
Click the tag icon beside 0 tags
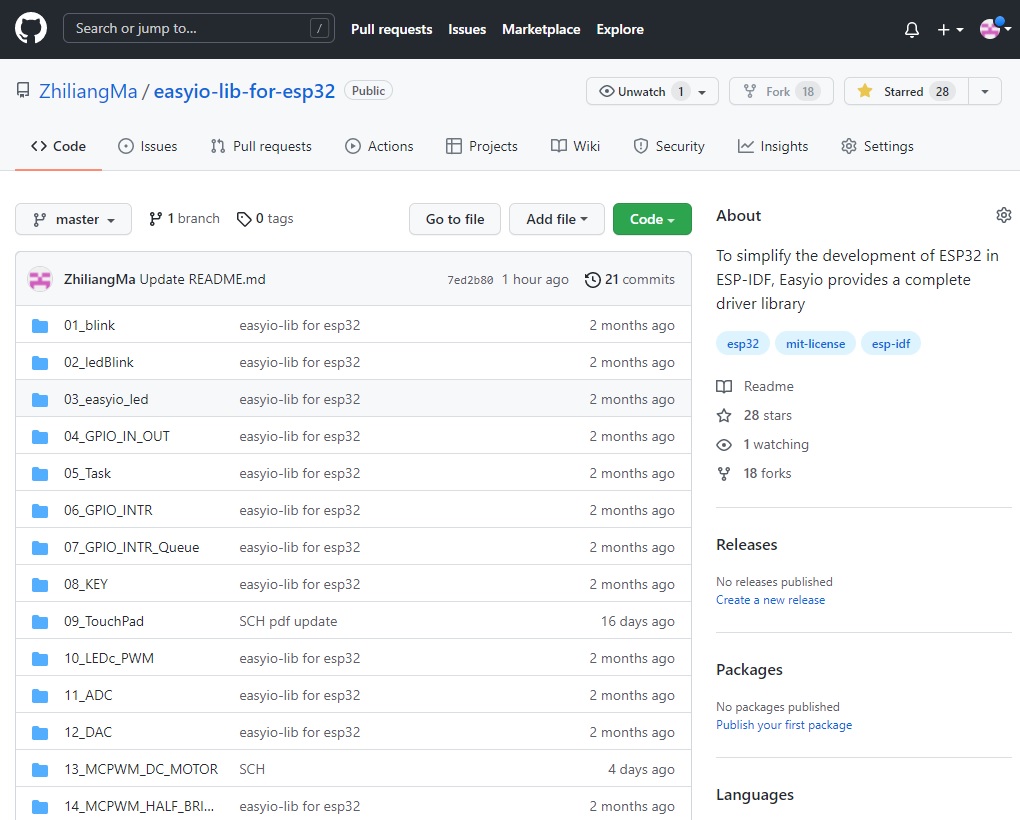click(244, 219)
